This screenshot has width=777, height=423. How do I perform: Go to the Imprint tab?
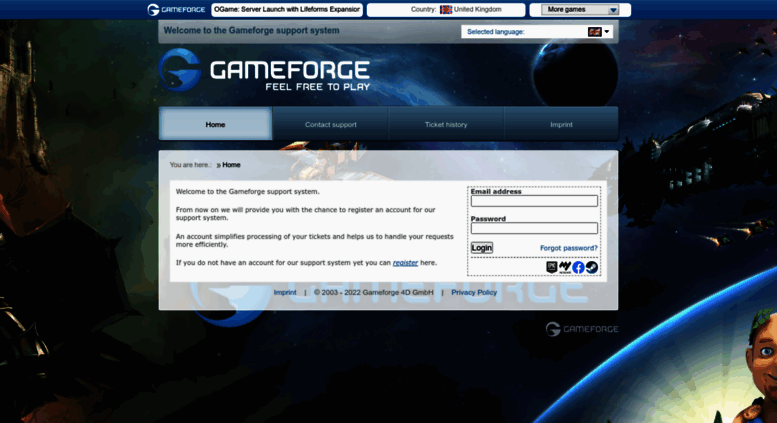click(561, 125)
